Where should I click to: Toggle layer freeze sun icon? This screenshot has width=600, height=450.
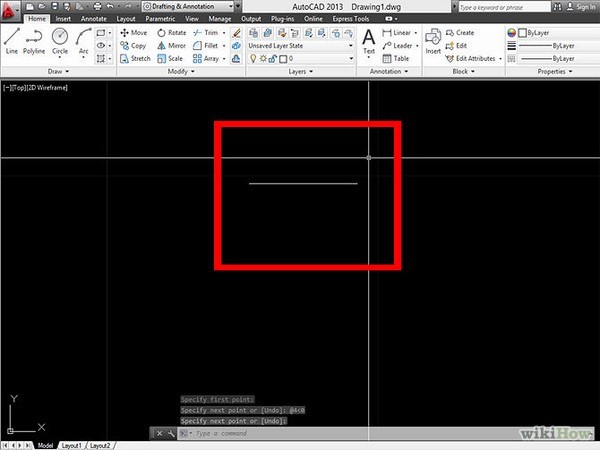pyautogui.click(x=263, y=59)
